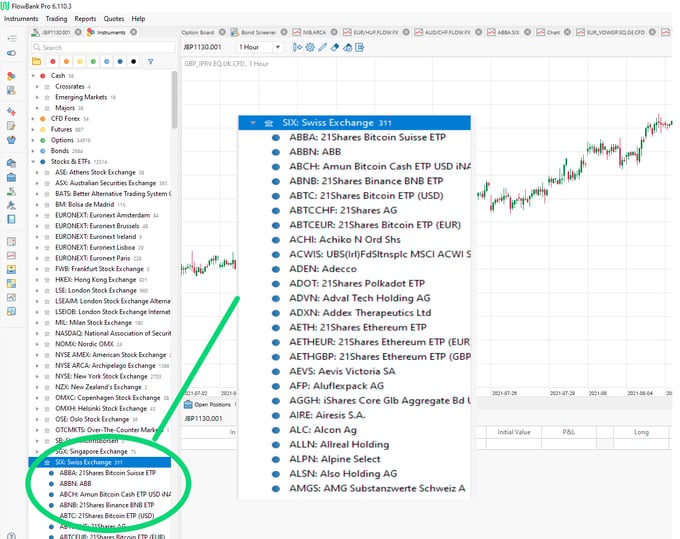Image resolution: width=680 pixels, height=539 pixels.
Task: Open the Open Positions tab
Action: (208, 405)
